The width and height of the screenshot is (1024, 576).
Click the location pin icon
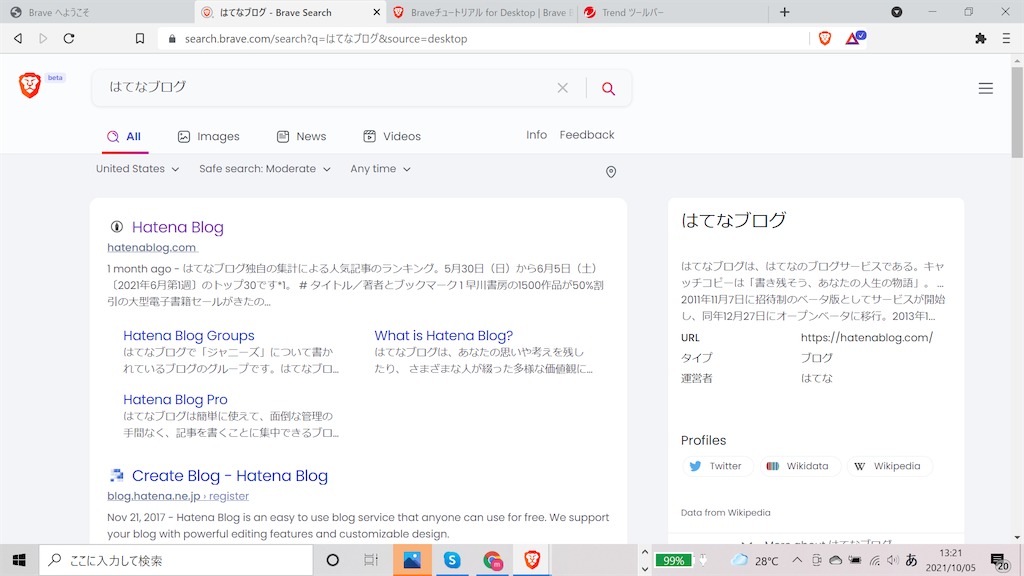(x=611, y=172)
